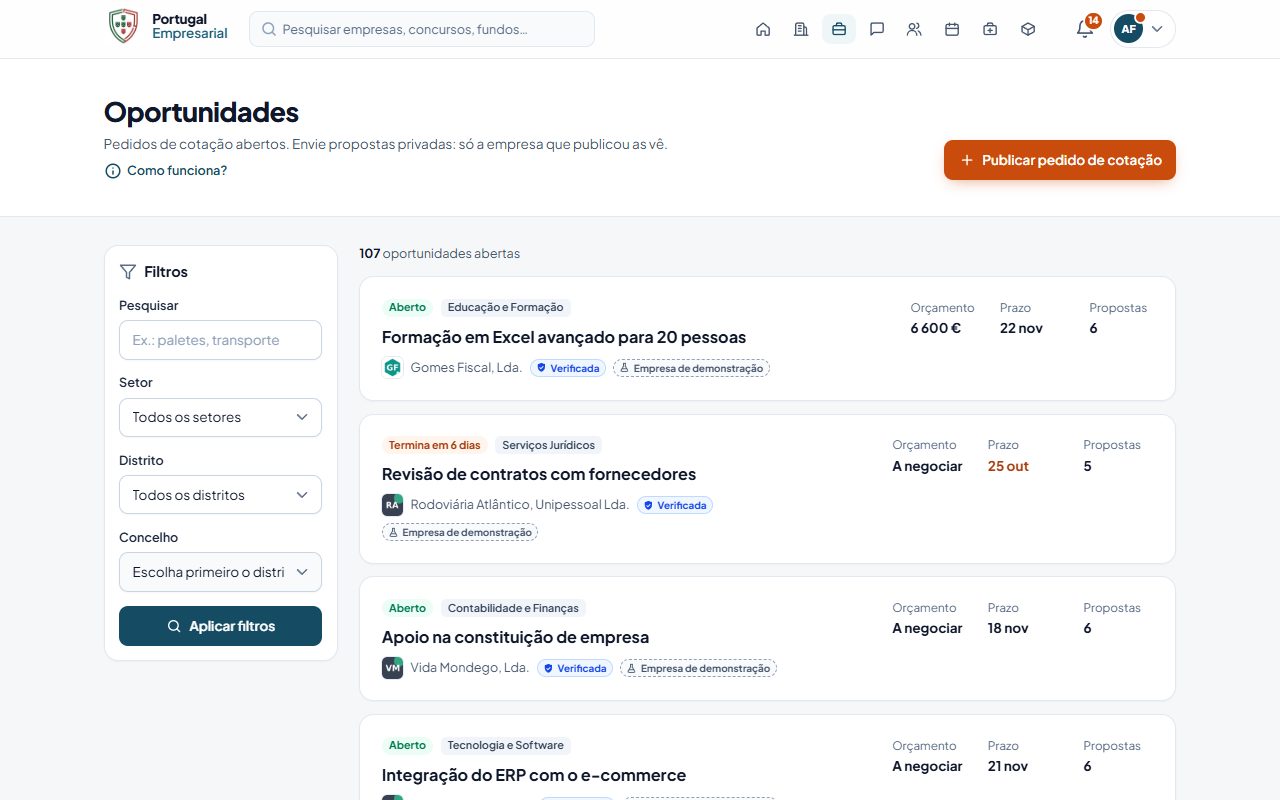The width and height of the screenshot is (1280, 800).
Task: Open Integração do ERP com o e-commerce listing
Action: tap(534, 775)
